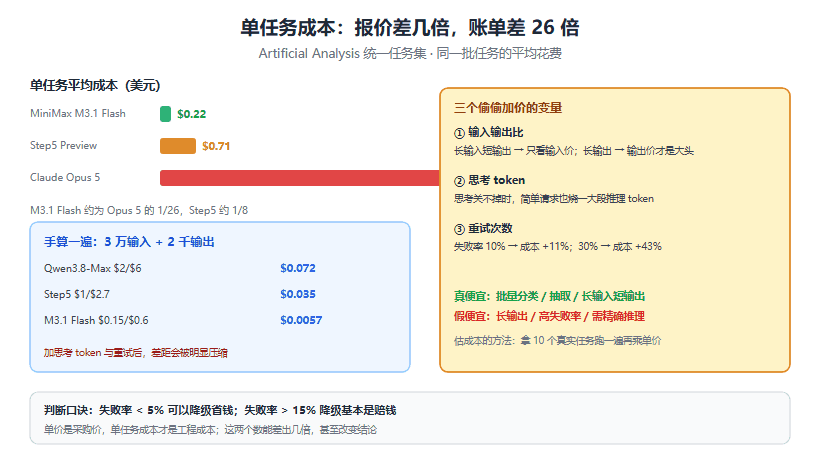820x470 pixels.
Task: Click the title 单任务成本：报价差几倍
Action: coord(409,28)
